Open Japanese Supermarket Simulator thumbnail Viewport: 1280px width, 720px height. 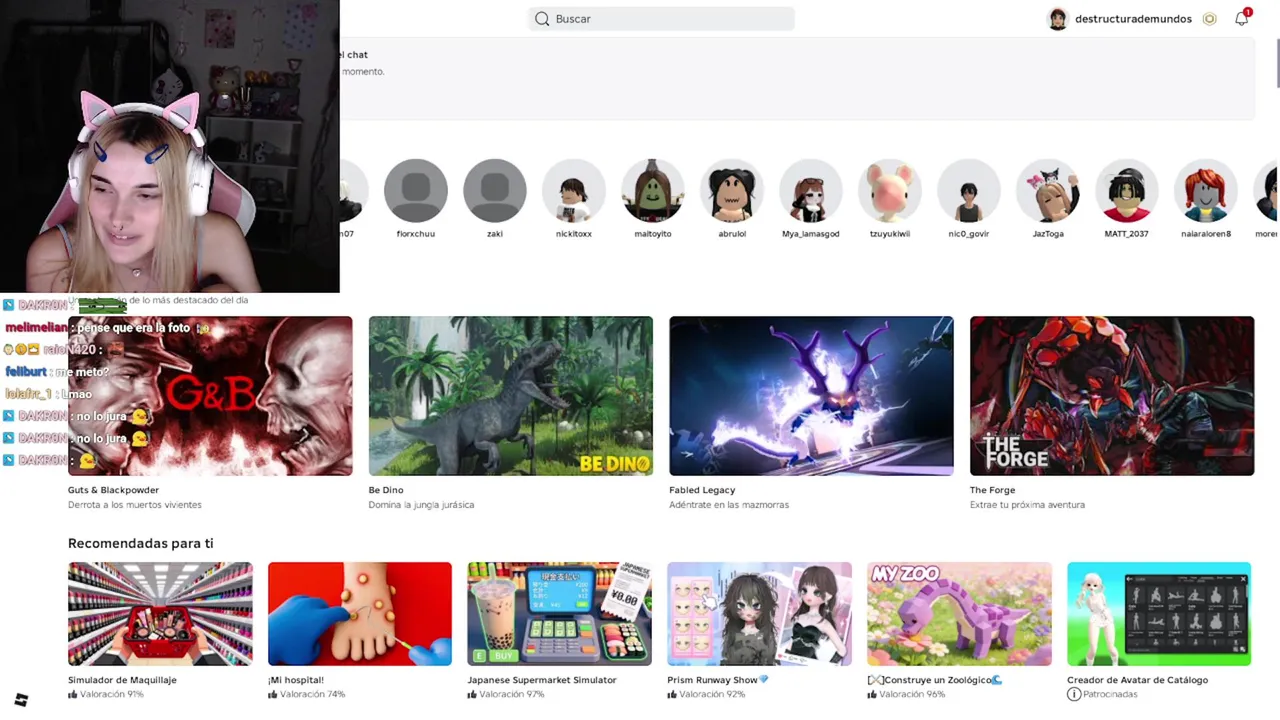point(560,614)
